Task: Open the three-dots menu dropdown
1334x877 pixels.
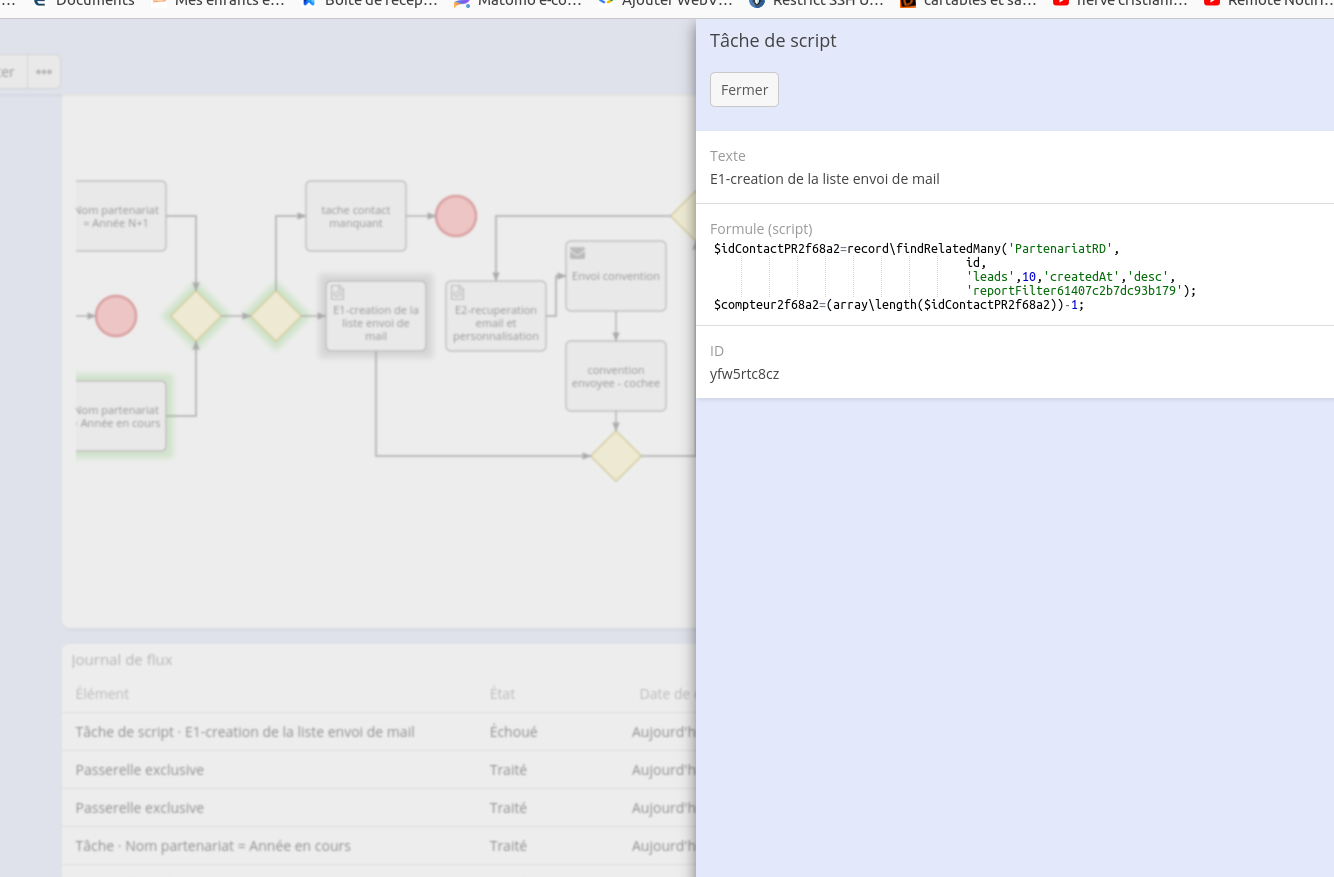Action: point(44,72)
